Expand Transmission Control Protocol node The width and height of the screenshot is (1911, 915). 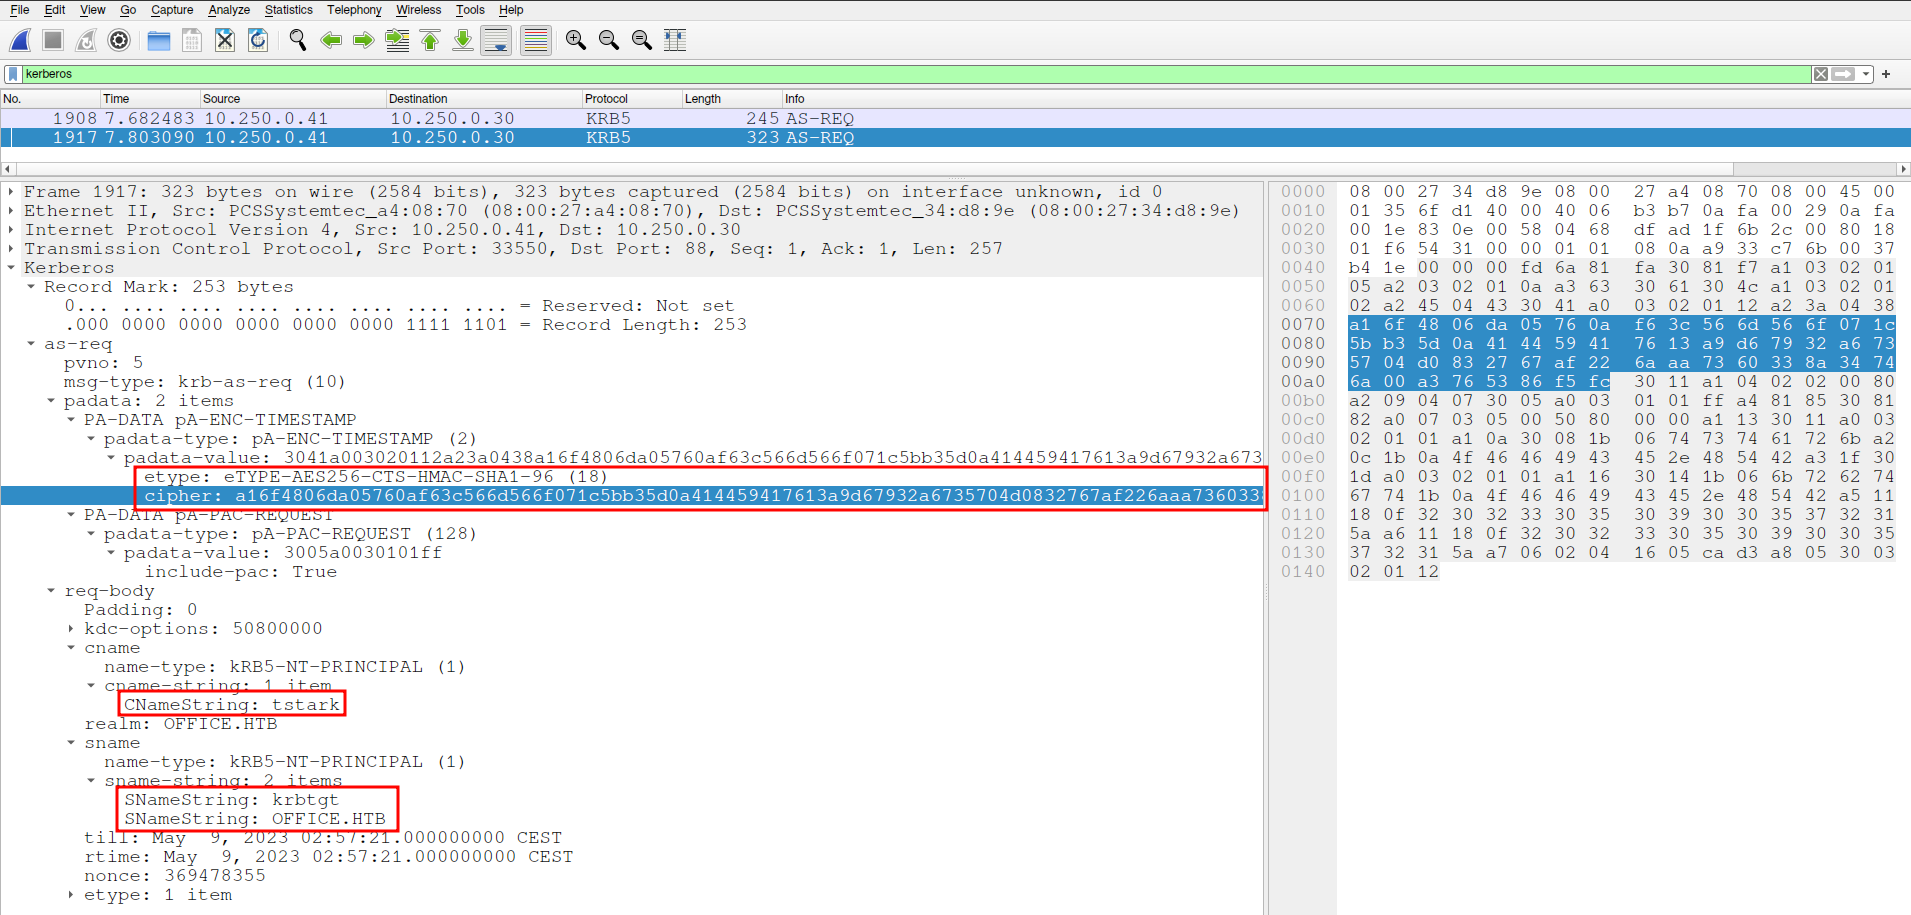11,249
